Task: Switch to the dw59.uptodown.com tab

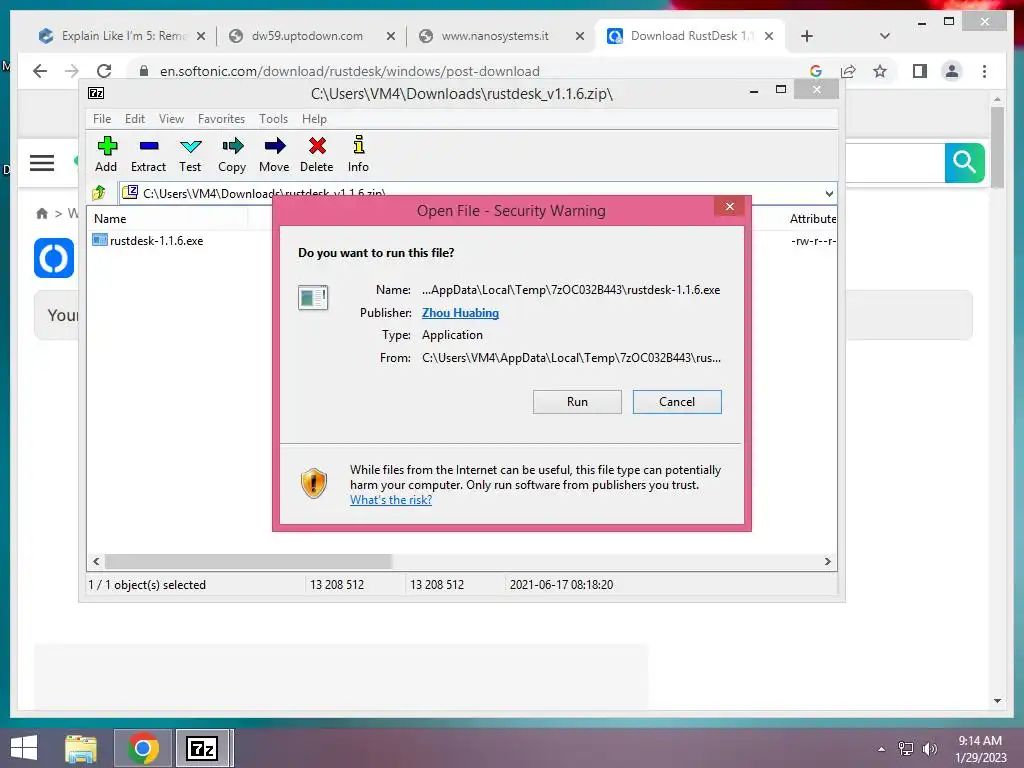Action: click(x=307, y=36)
